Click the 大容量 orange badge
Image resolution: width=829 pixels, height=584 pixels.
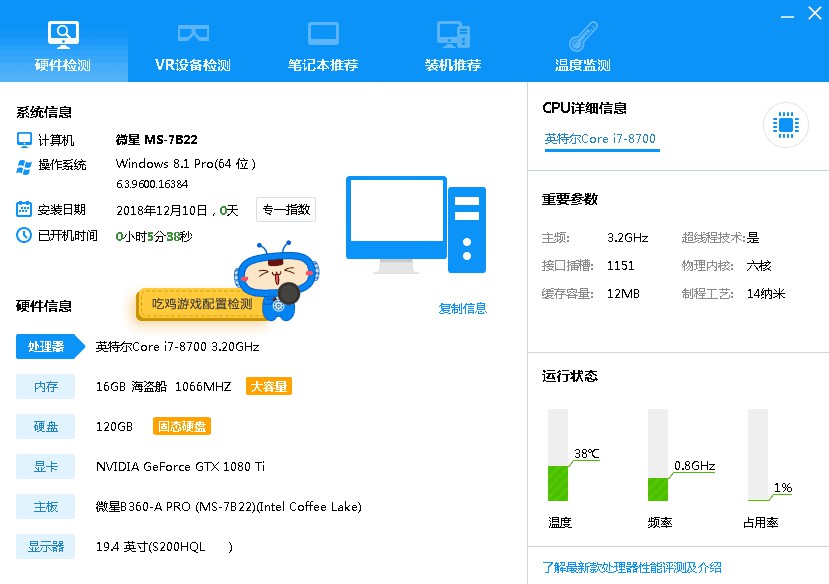click(x=269, y=386)
